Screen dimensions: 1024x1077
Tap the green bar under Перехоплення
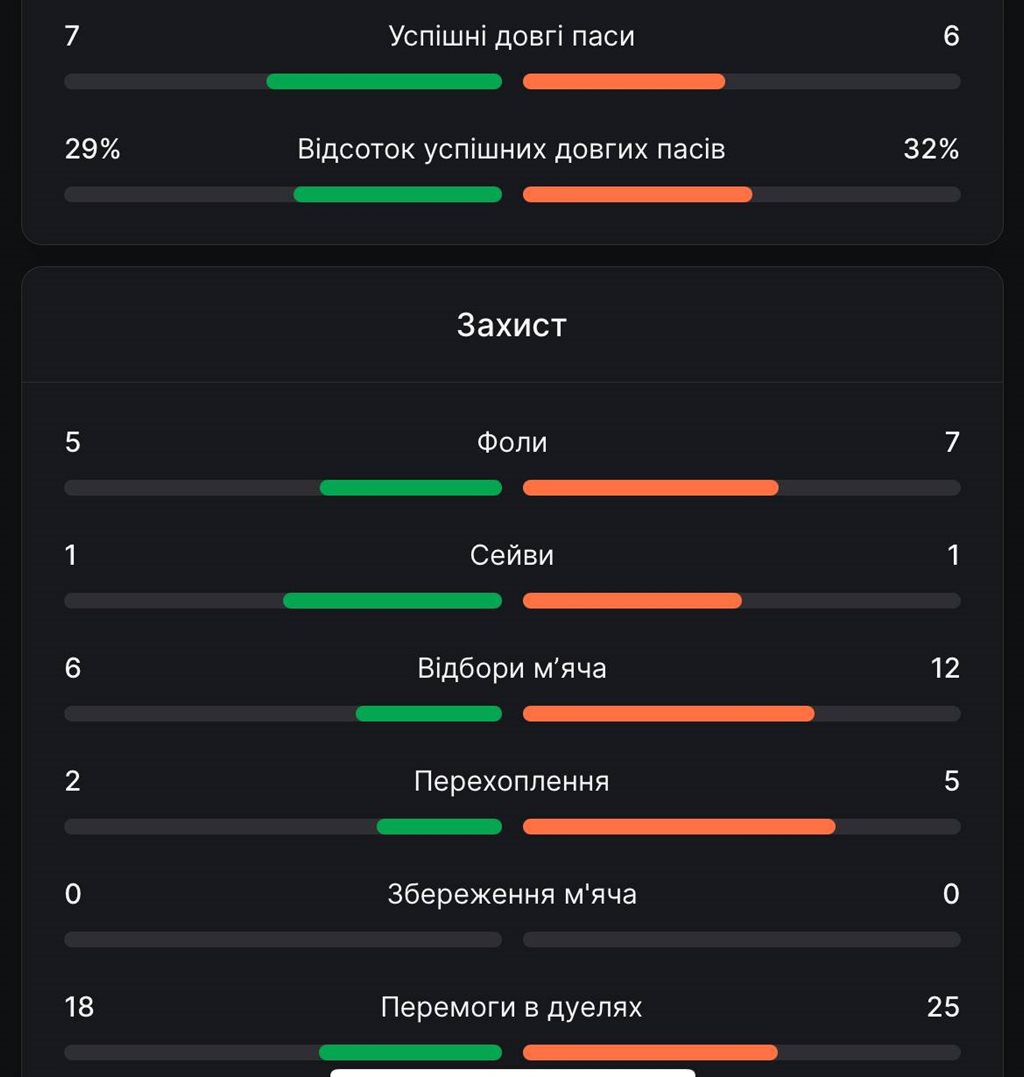[440, 826]
